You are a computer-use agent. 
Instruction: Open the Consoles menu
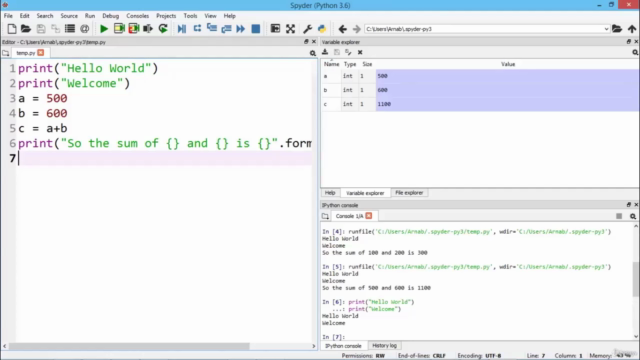138,16
